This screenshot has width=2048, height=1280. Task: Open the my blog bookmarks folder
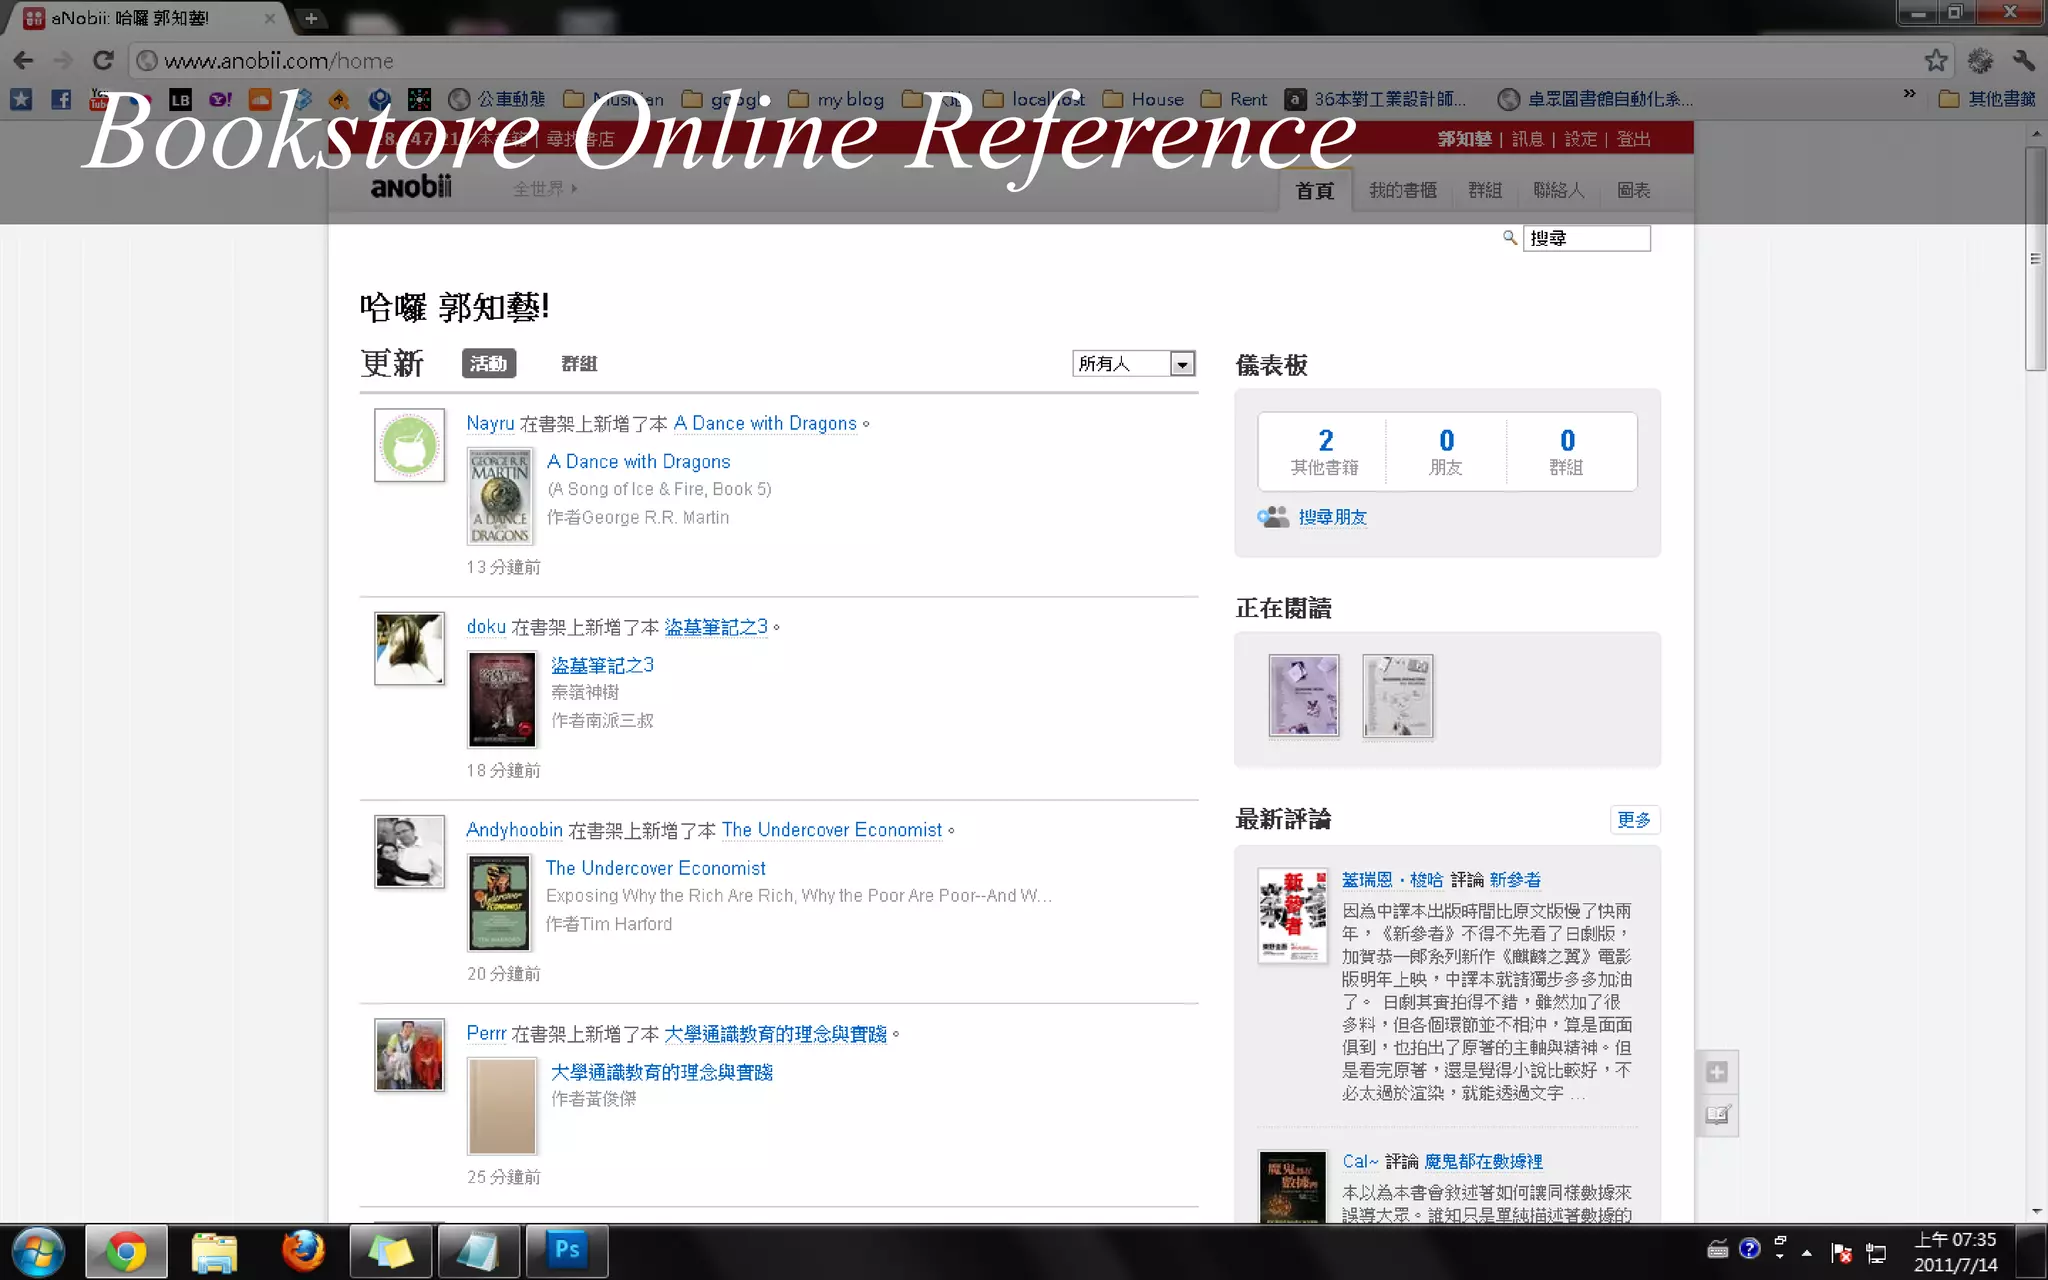click(x=836, y=99)
